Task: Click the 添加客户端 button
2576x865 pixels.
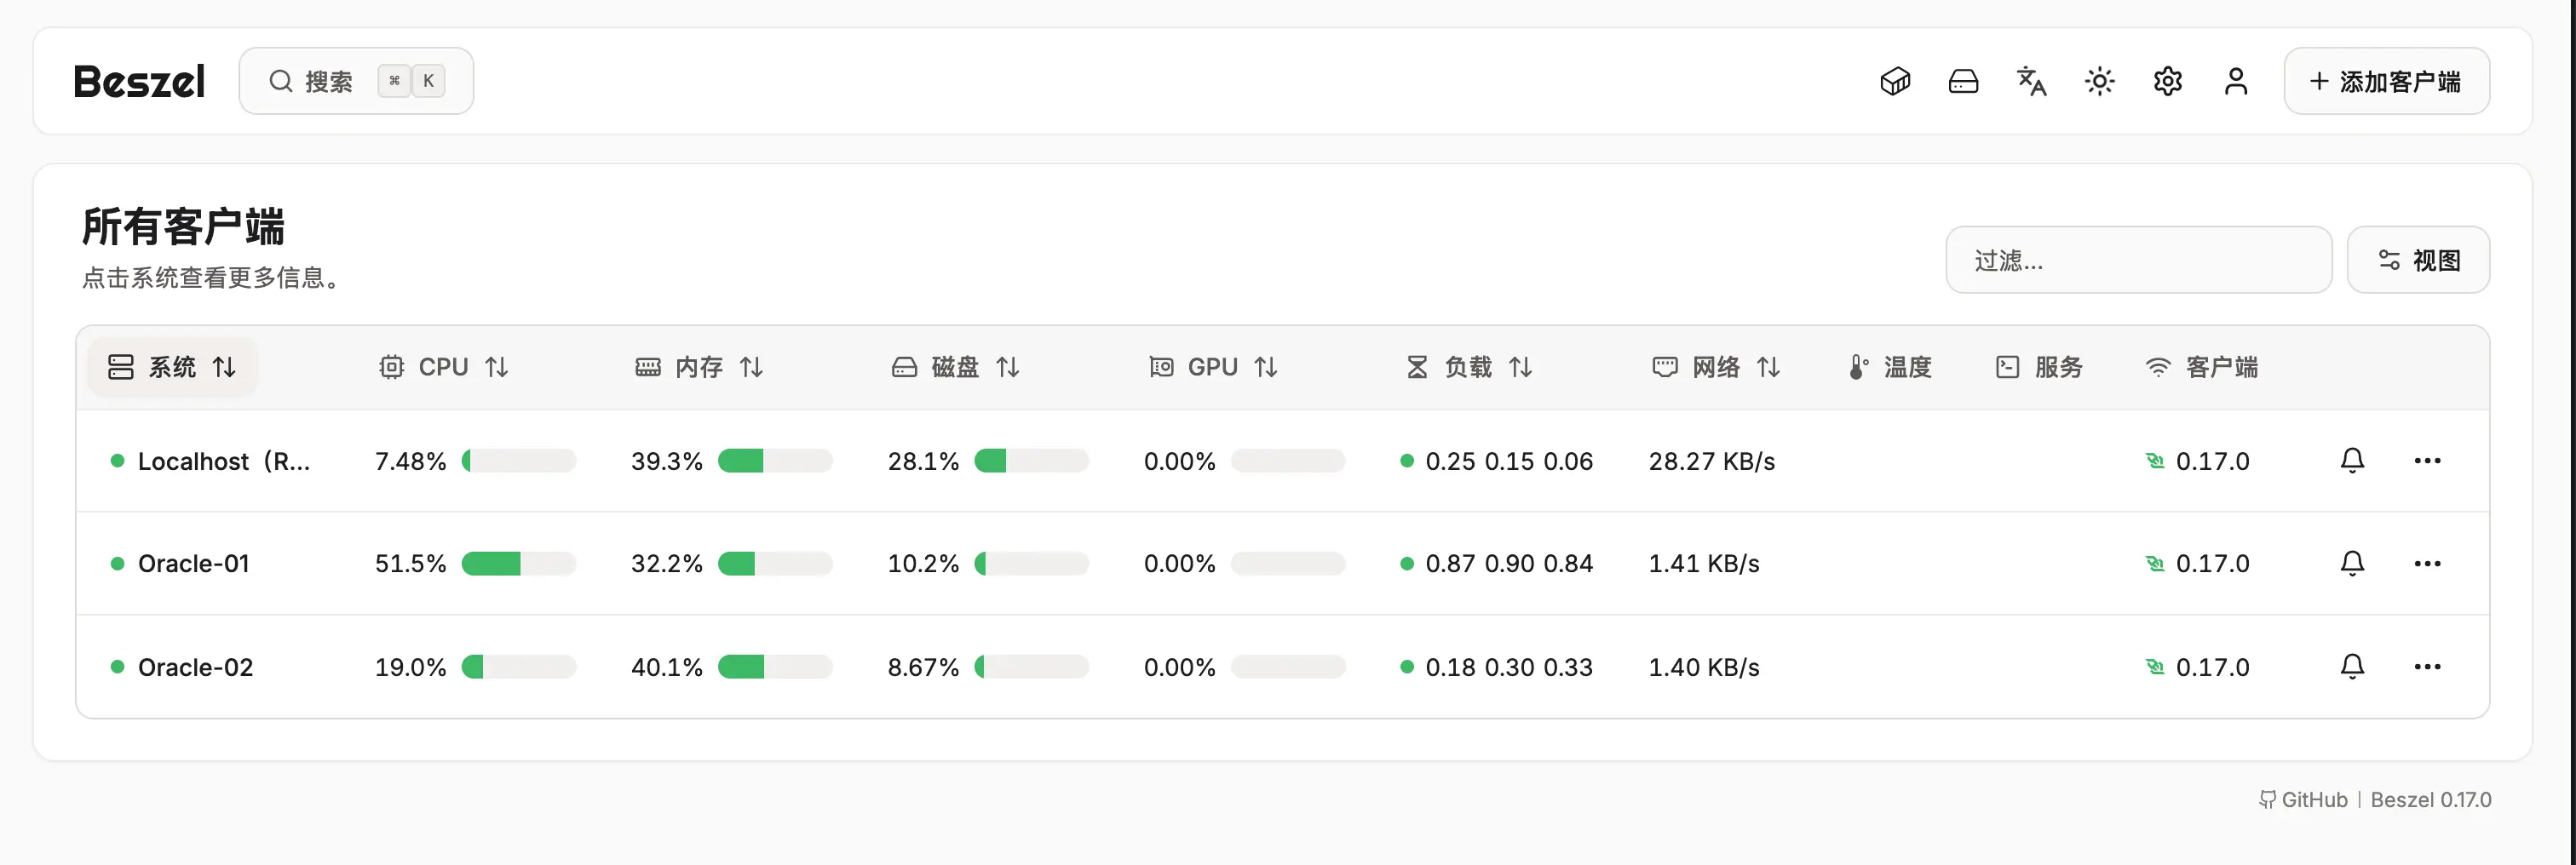Action: [x=2386, y=81]
